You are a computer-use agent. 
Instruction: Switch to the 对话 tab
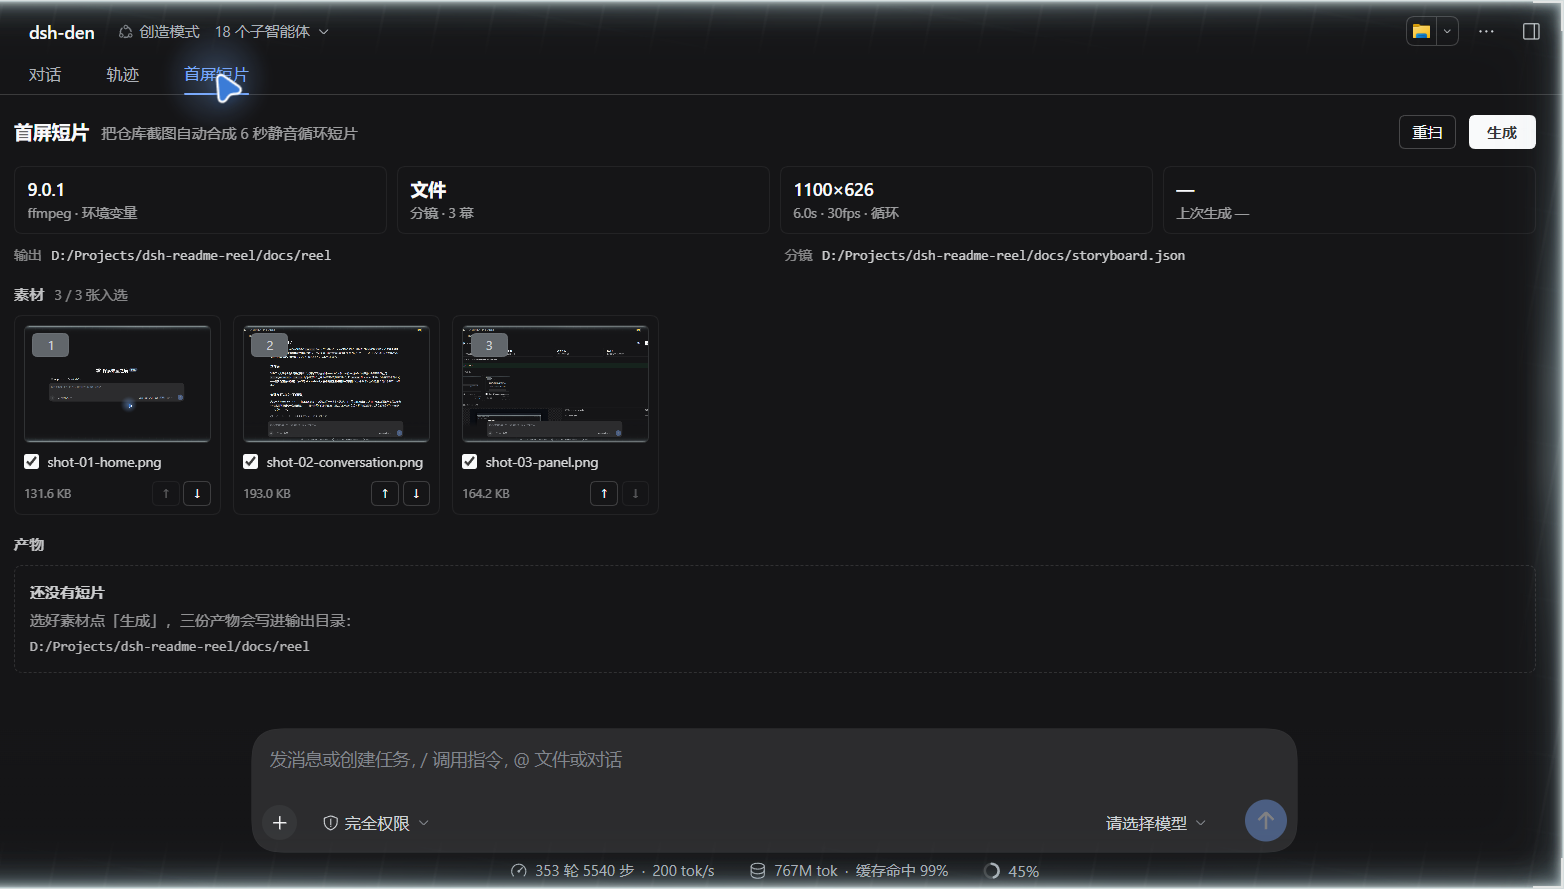(x=45, y=75)
